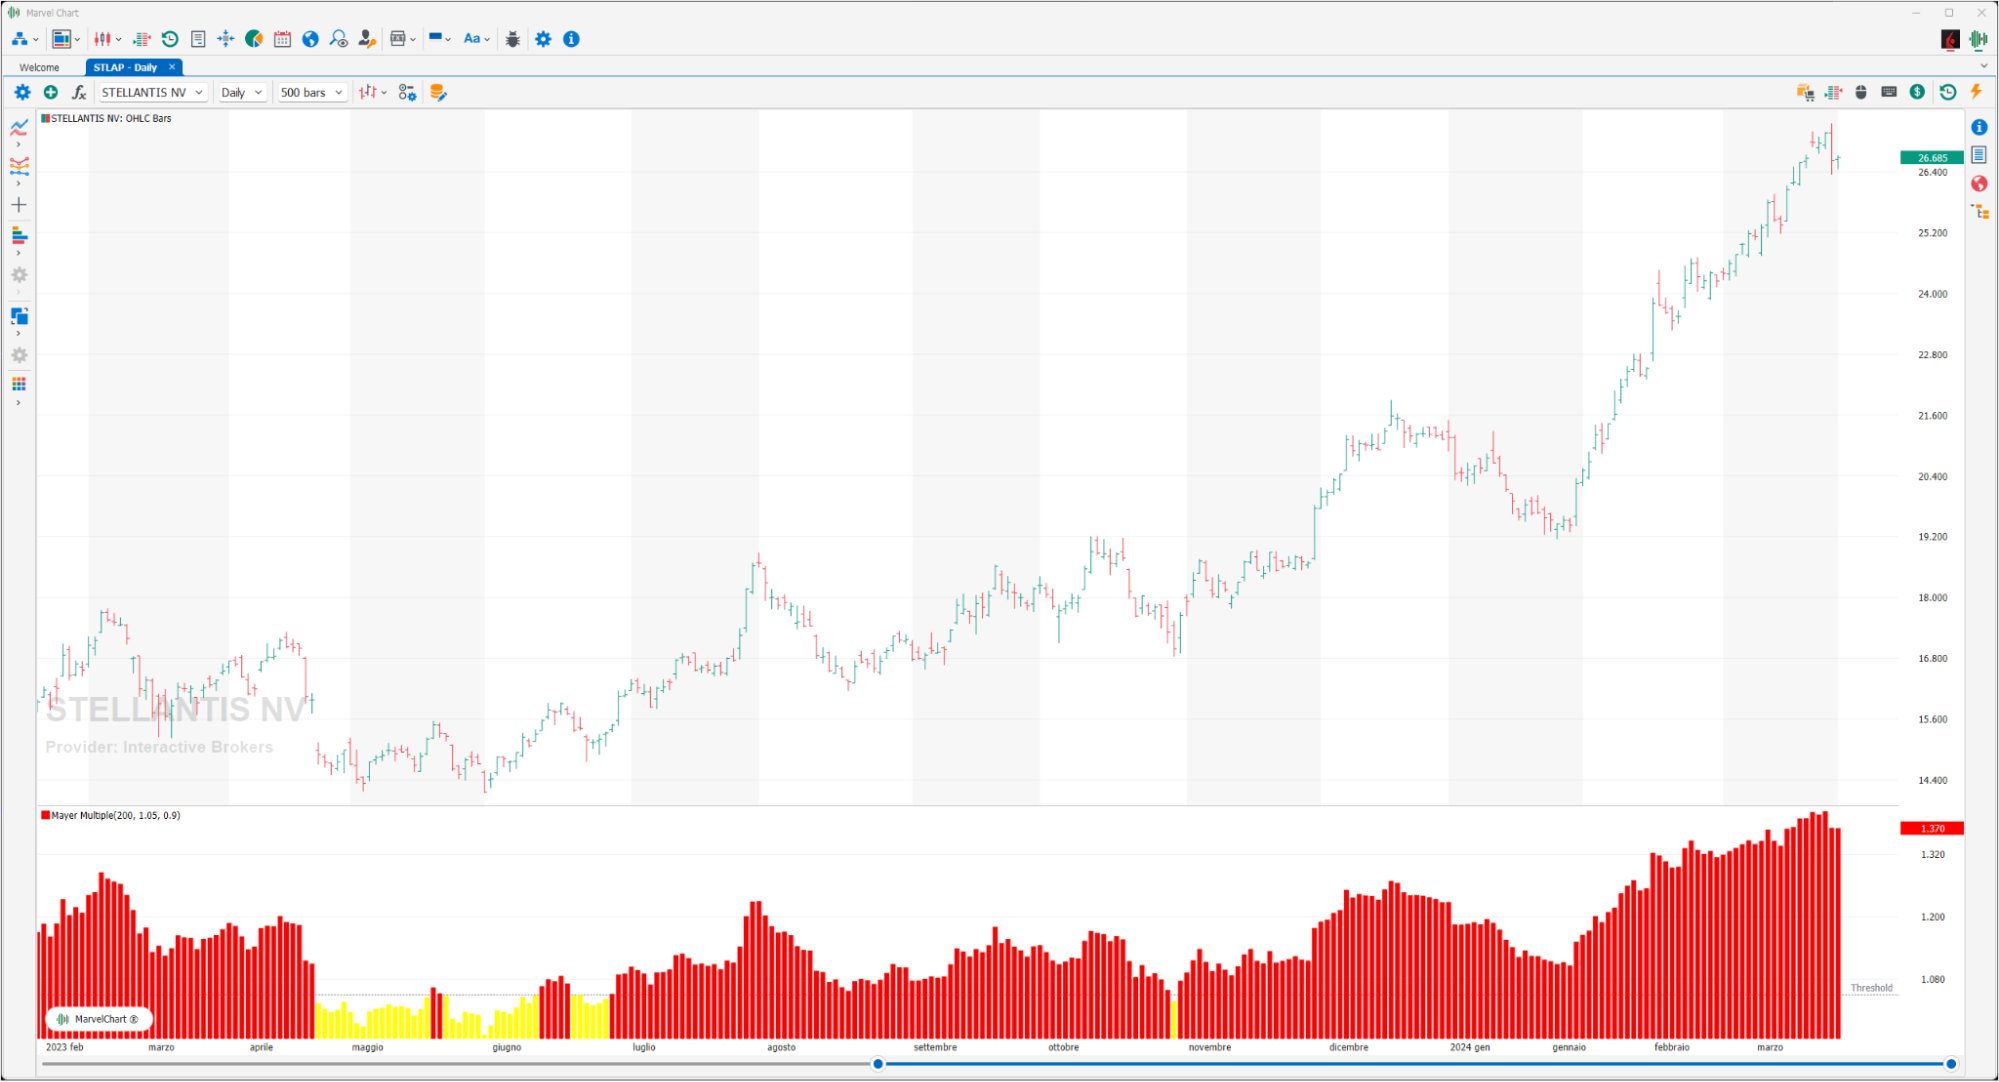
Task: Open the blue line color dropdown
Action: click(x=440, y=39)
